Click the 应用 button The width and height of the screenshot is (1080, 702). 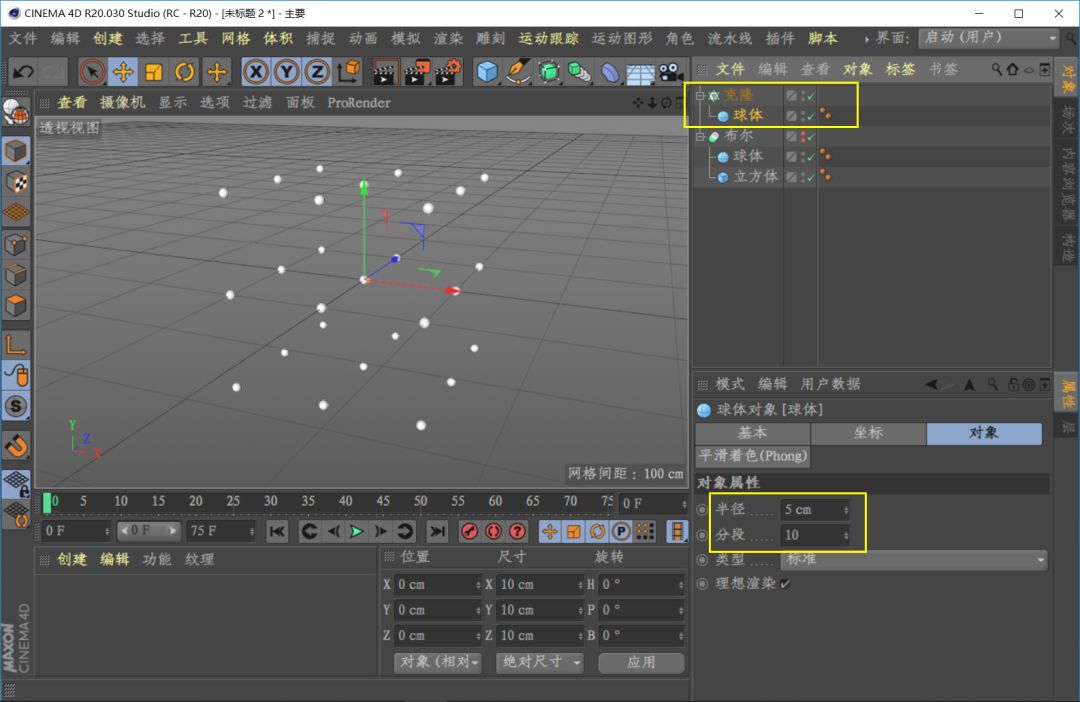[641, 662]
